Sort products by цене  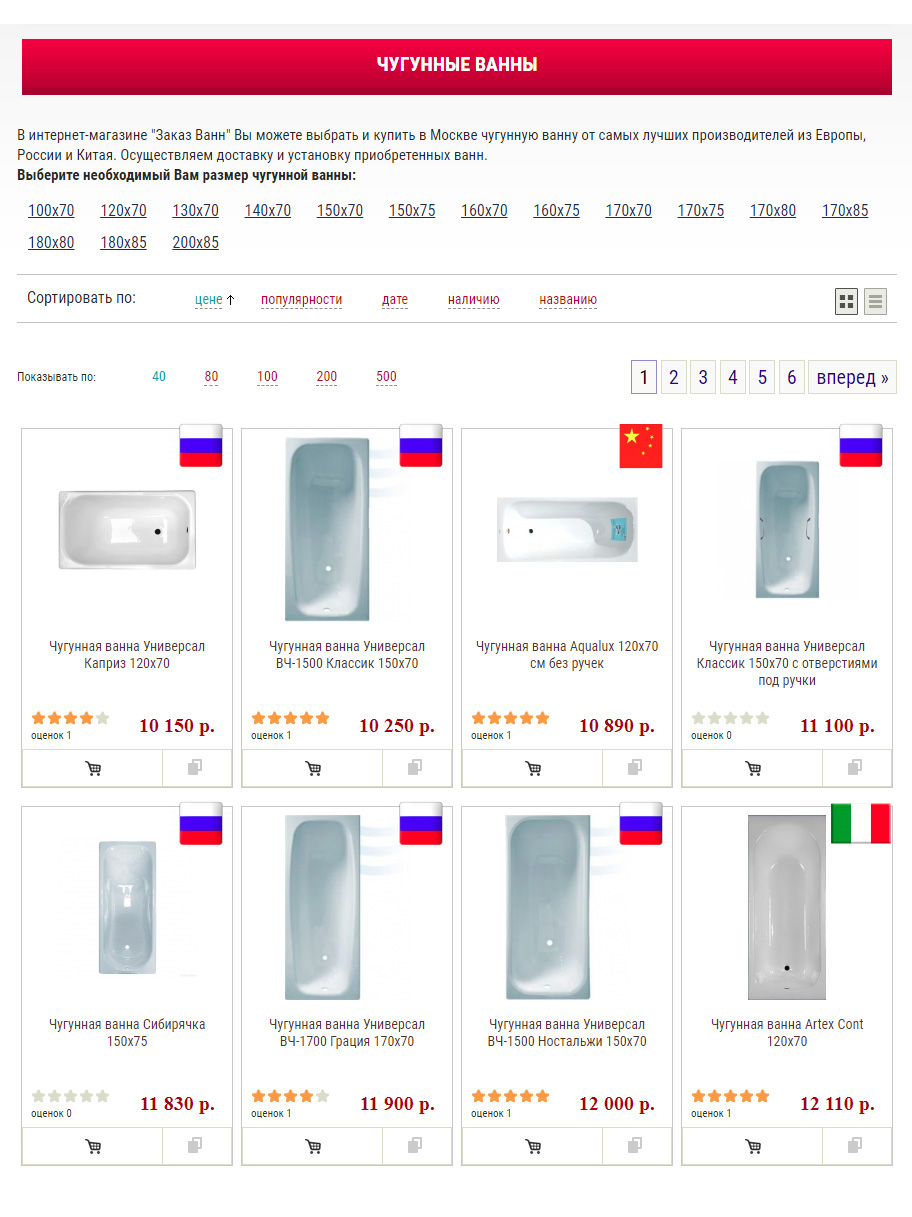209,299
